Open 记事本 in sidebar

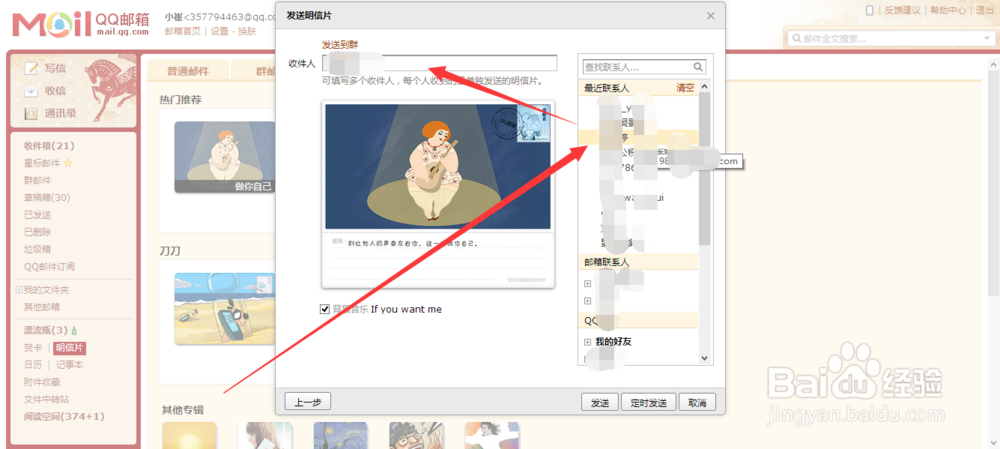pyautogui.click(x=70, y=365)
